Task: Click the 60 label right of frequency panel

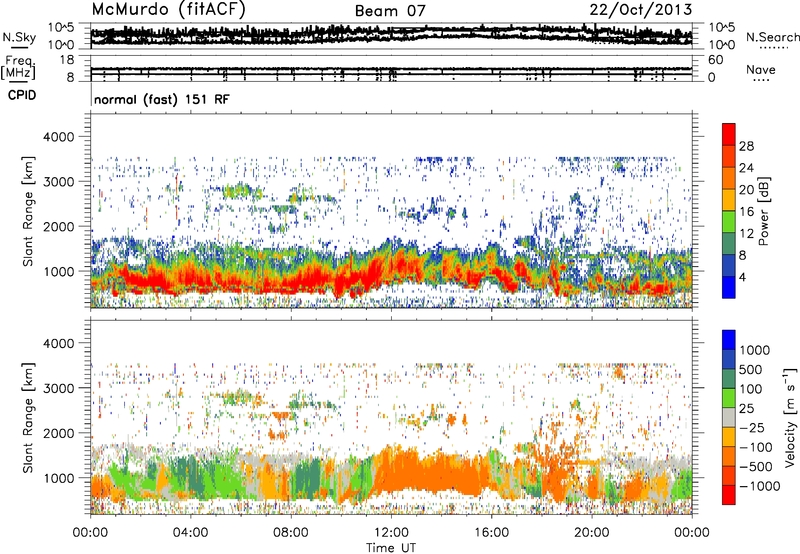Action: 715,60
